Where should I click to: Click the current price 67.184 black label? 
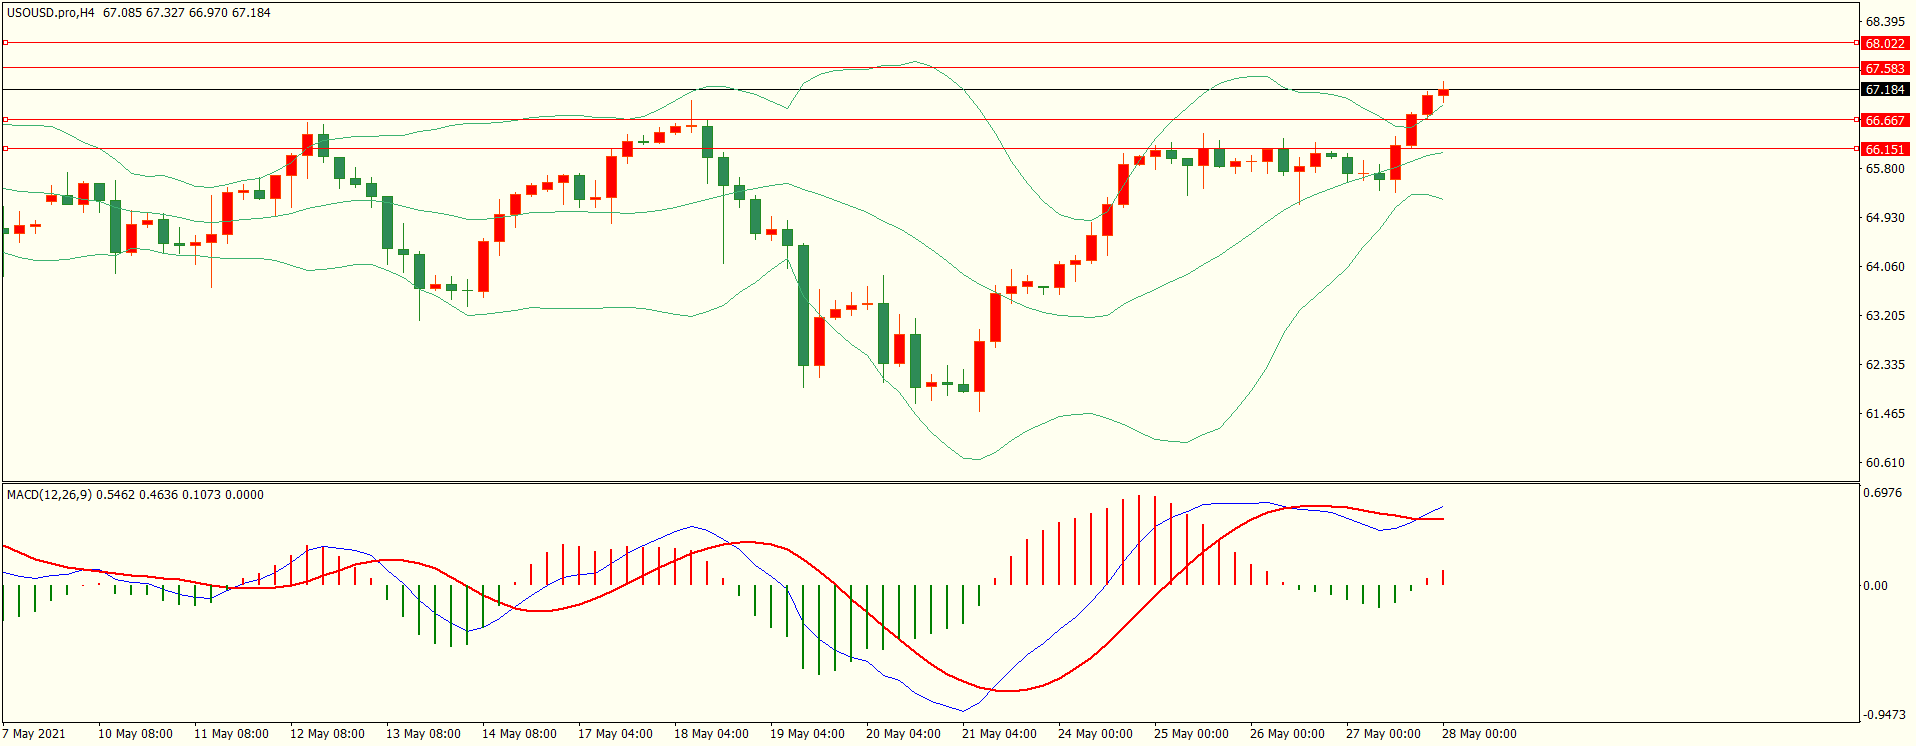1885,90
